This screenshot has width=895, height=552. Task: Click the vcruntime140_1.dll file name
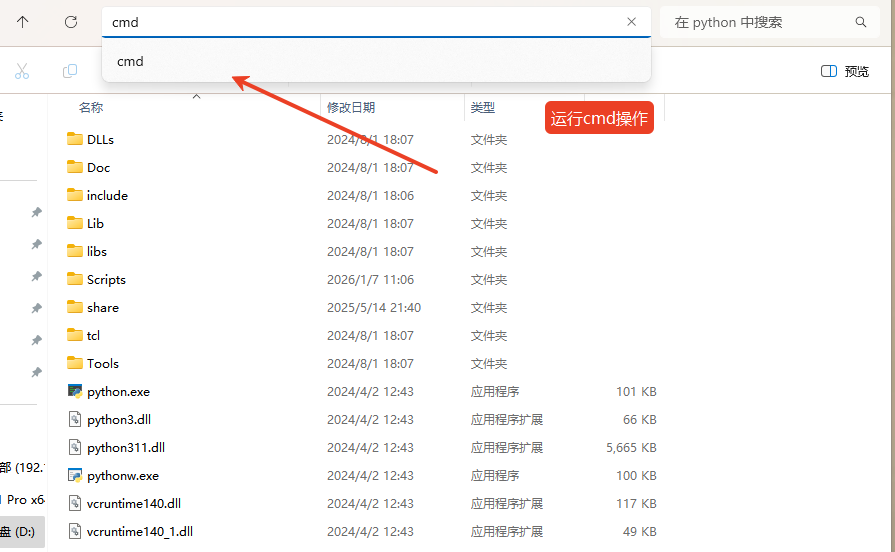(x=140, y=531)
